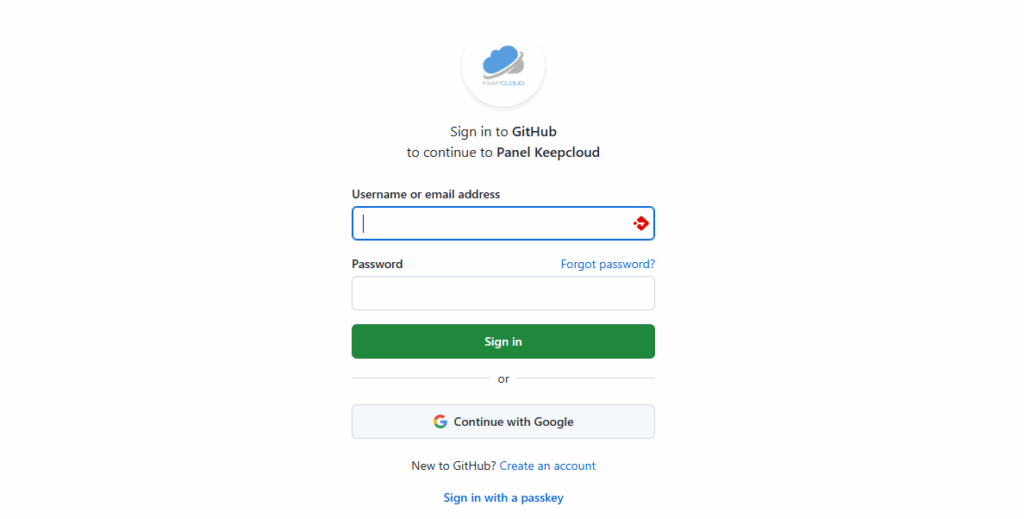This screenshot has width=1024, height=519.
Task: Click the small Keepcloud wordmark under the cloud
Action: pos(503,83)
